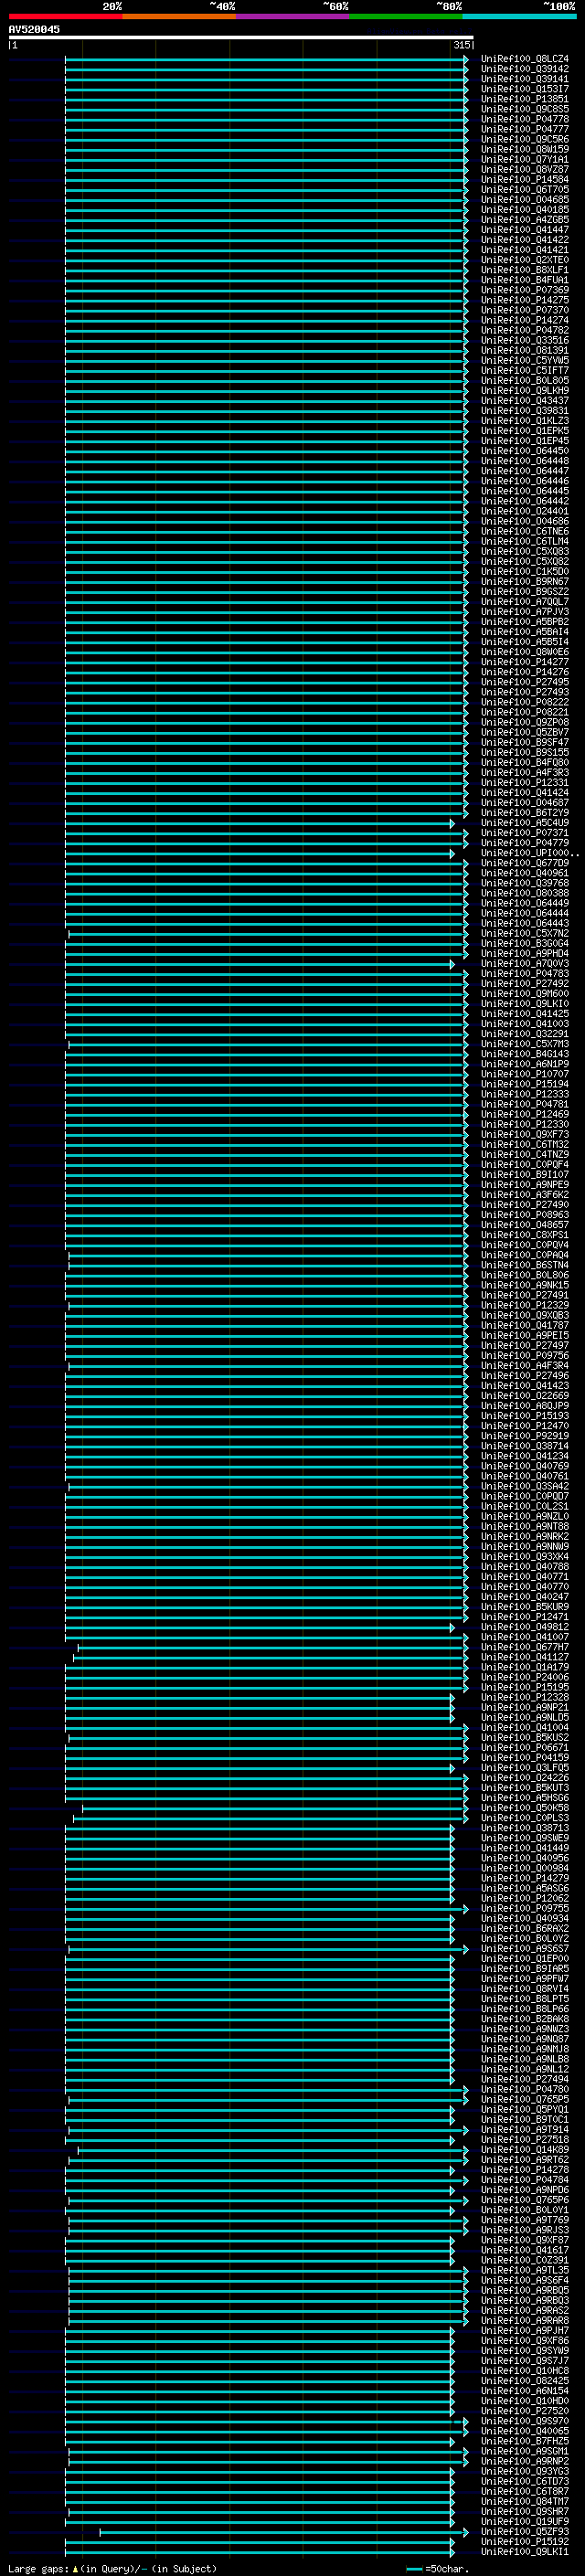Viewport: 585px width, 2576px height.
Task: Select the UniRef100_Q2XTE0 label
Action: click(525, 260)
